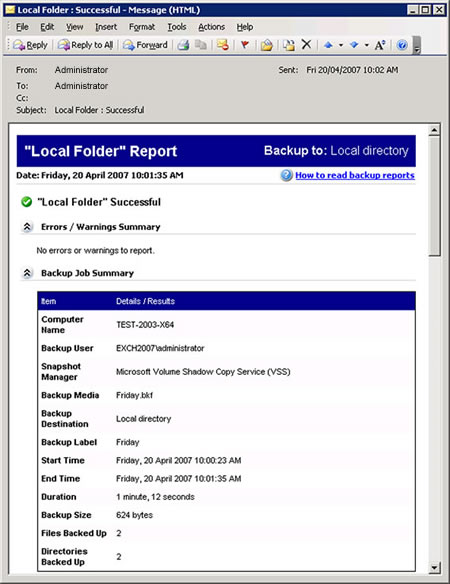This screenshot has width=450, height=584.
Task: Click the junk sender envelope icon
Action: 223,45
